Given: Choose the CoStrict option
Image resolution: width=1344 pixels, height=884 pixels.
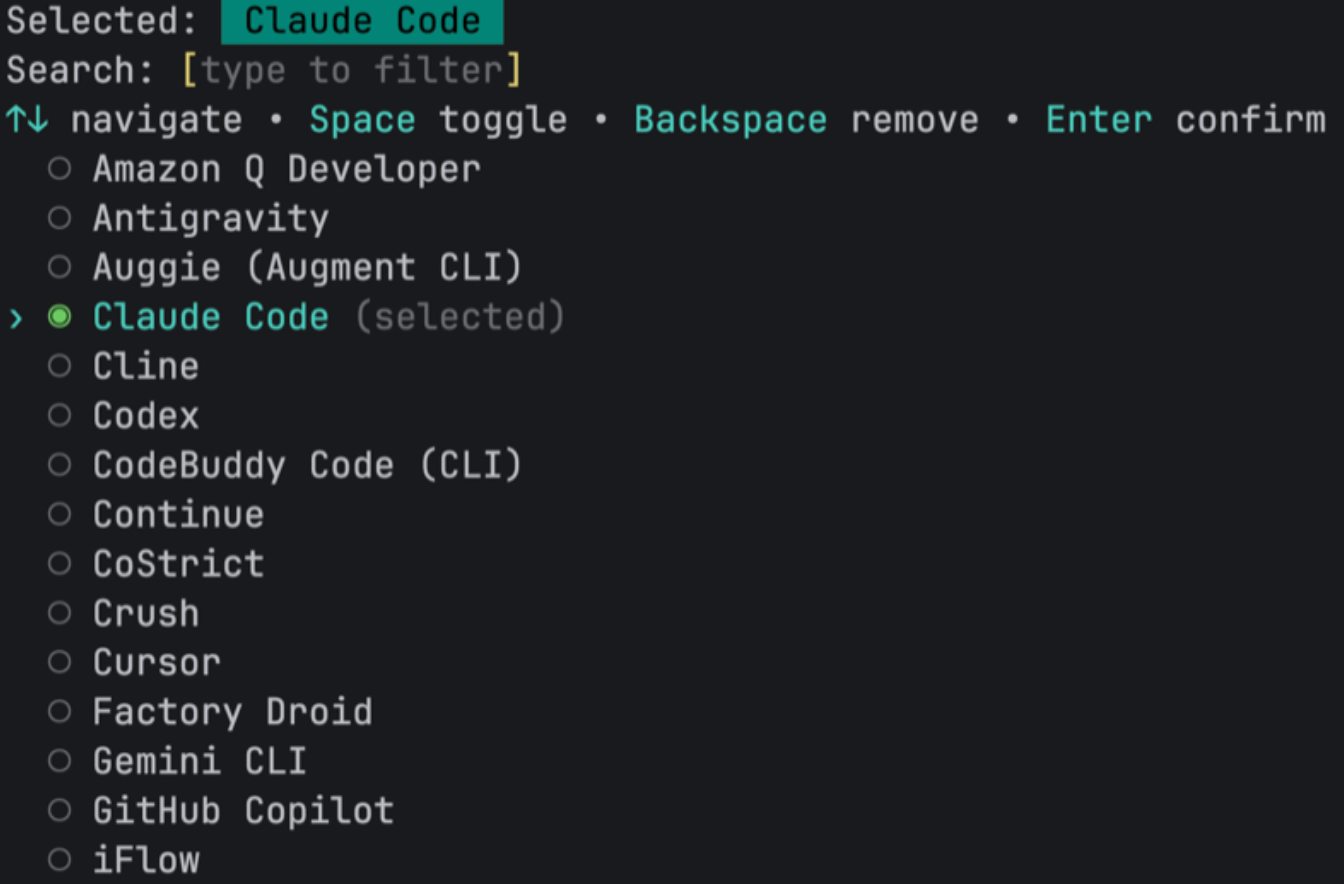Looking at the screenshot, I should coord(178,563).
